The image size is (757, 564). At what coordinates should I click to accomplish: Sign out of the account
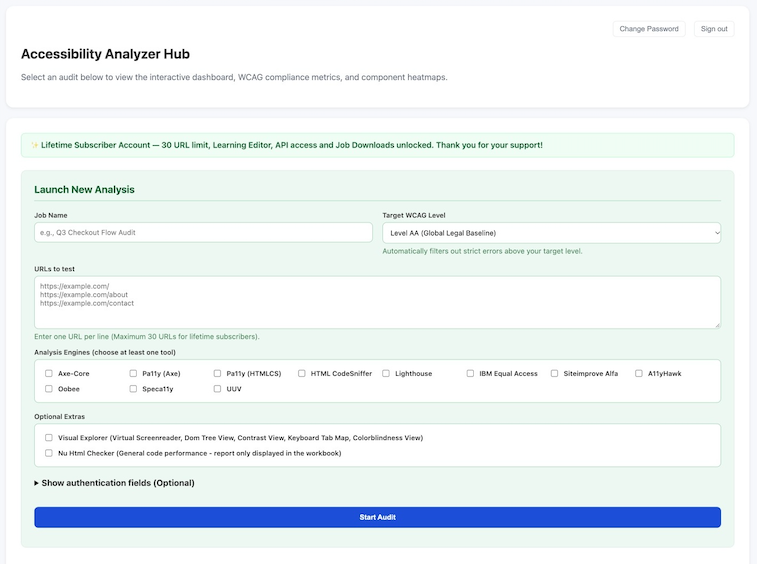point(714,29)
